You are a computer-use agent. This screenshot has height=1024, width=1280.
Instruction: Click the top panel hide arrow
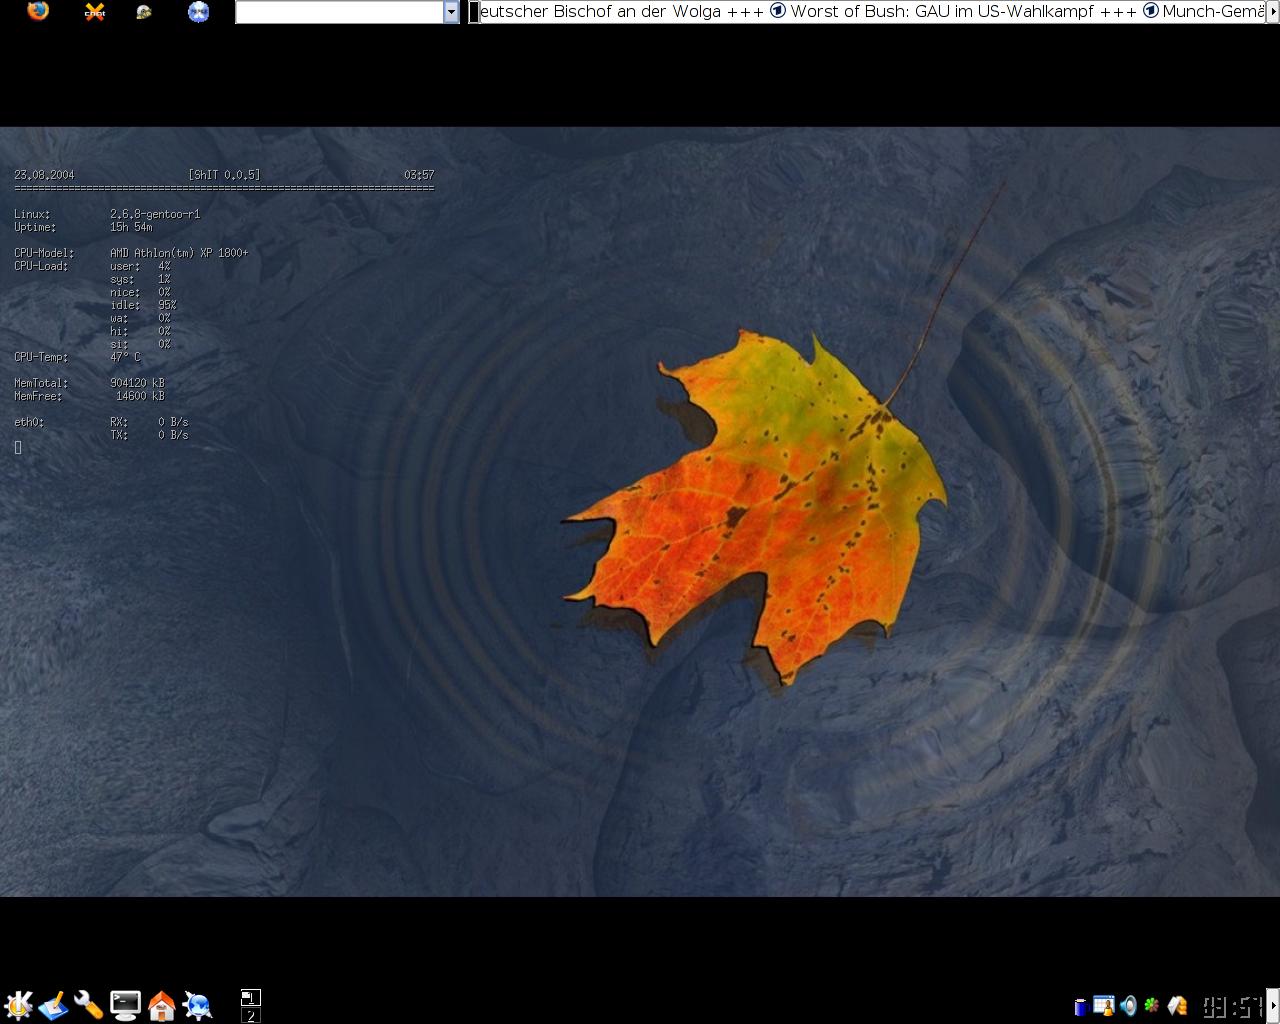click(1273, 12)
